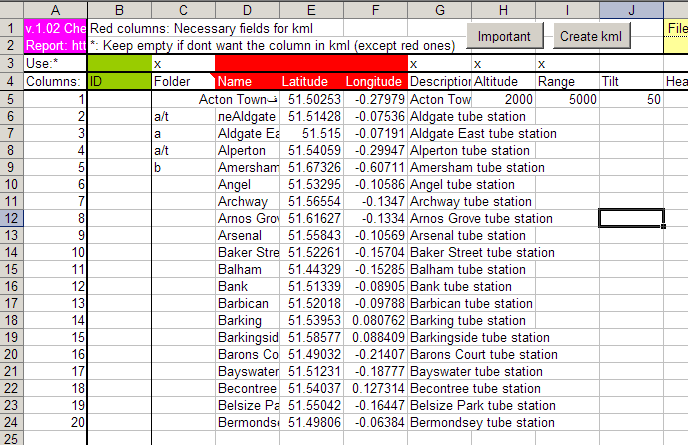The width and height of the screenshot is (688, 445).
Task: Select column E header
Action: (x=312, y=10)
